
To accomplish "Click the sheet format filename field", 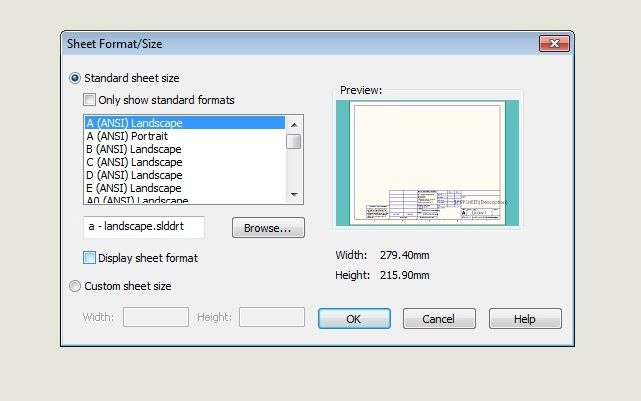I will click(144, 228).
